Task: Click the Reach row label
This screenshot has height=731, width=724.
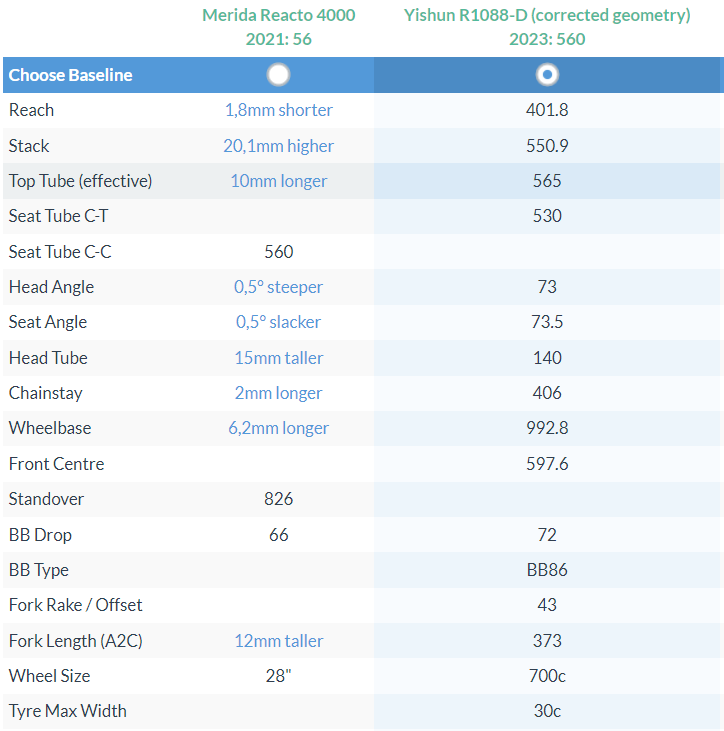Action: [x=31, y=110]
